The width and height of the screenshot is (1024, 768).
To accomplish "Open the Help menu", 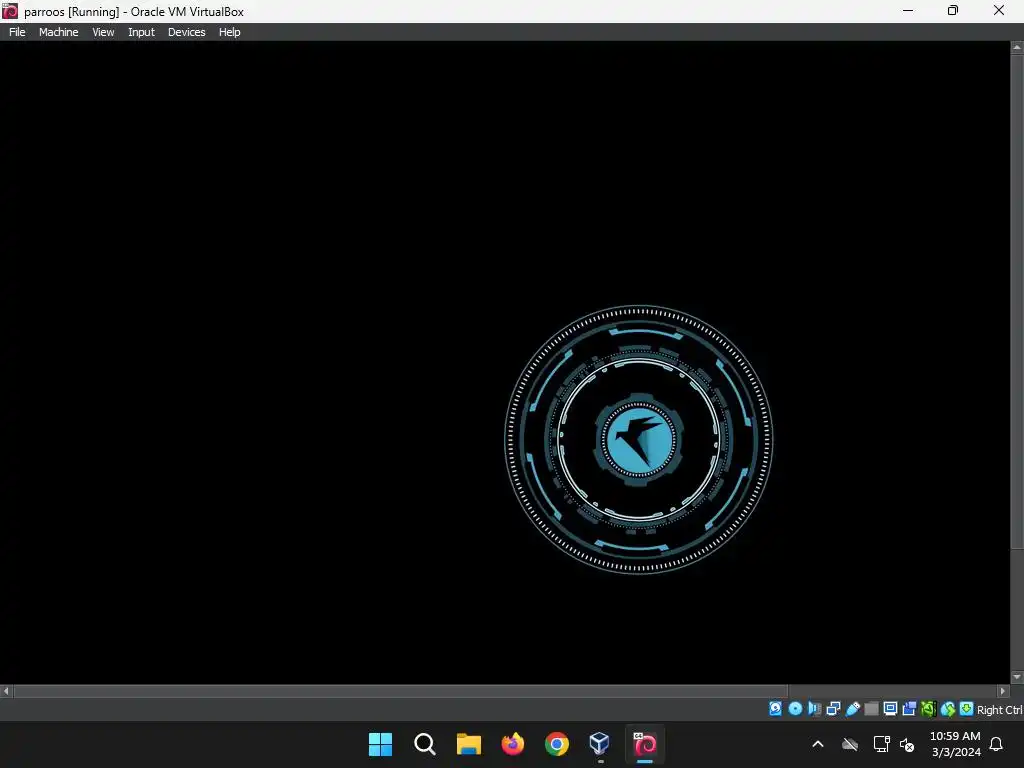I will coord(229,32).
